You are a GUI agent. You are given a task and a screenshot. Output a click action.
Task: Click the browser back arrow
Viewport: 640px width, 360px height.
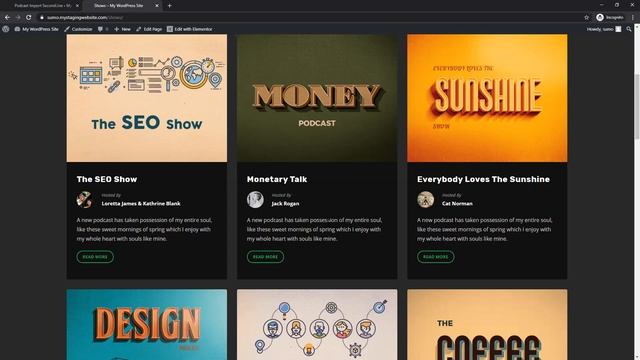pyautogui.click(x=7, y=18)
